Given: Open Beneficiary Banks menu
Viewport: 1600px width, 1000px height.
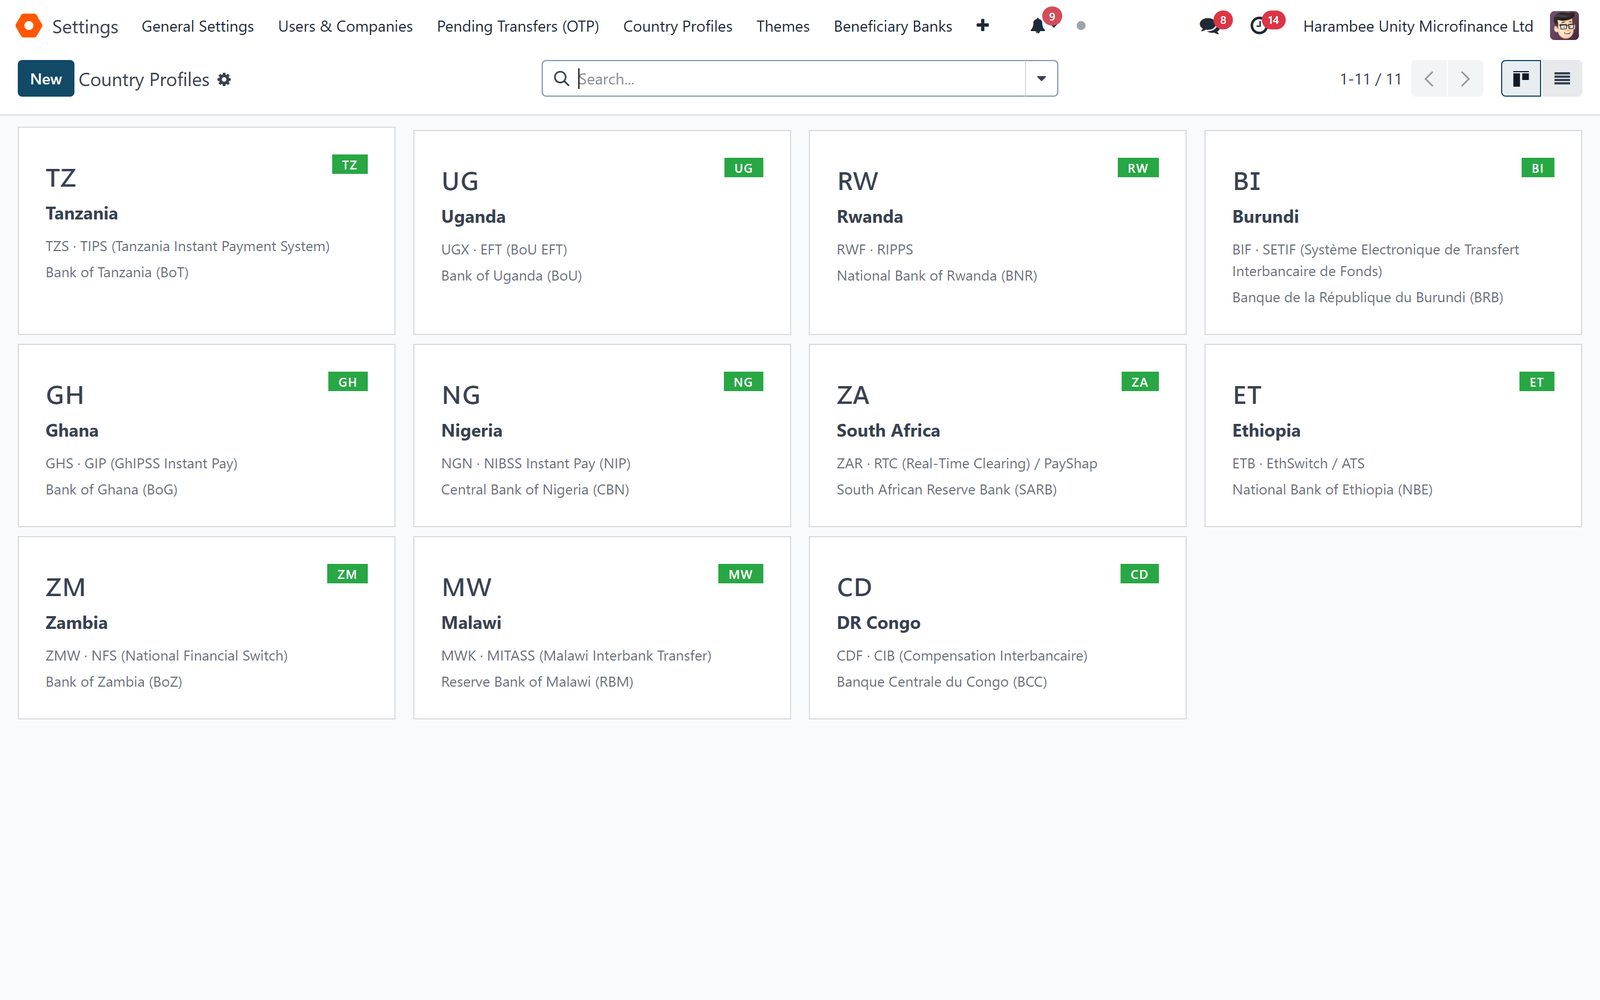Looking at the screenshot, I should click(893, 26).
